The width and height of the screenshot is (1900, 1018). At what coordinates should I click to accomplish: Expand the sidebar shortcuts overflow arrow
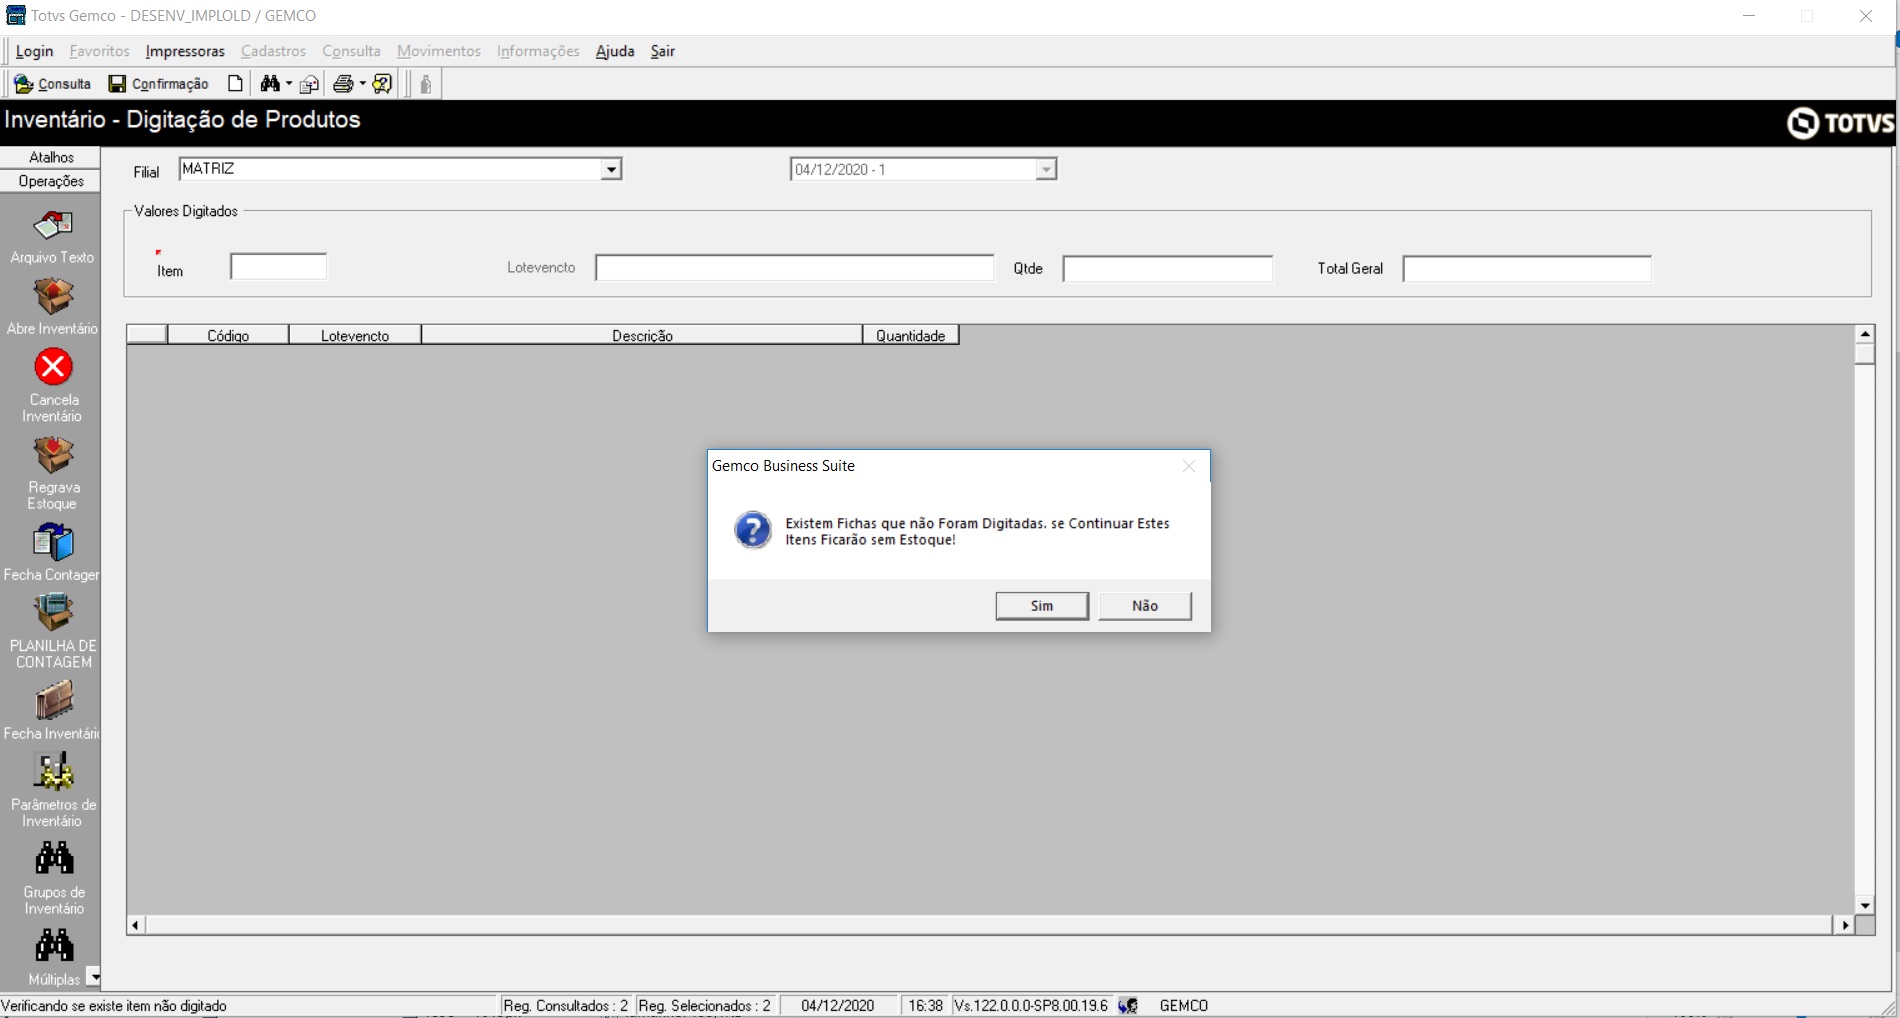(x=93, y=976)
